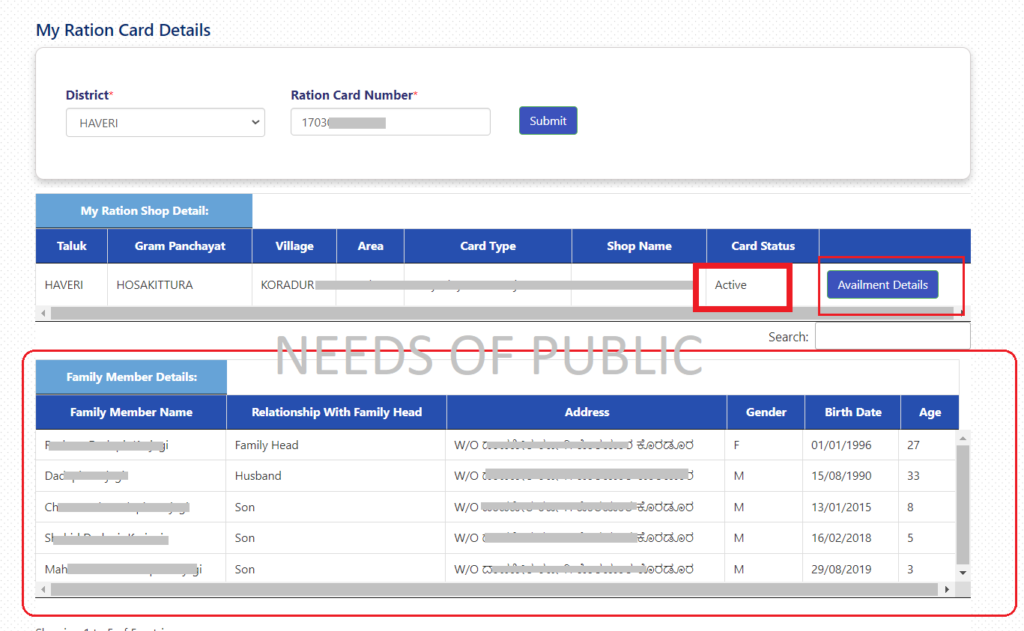Image resolution: width=1024 pixels, height=631 pixels.
Task: Open Availment Details for the ration card
Action: coord(882,285)
